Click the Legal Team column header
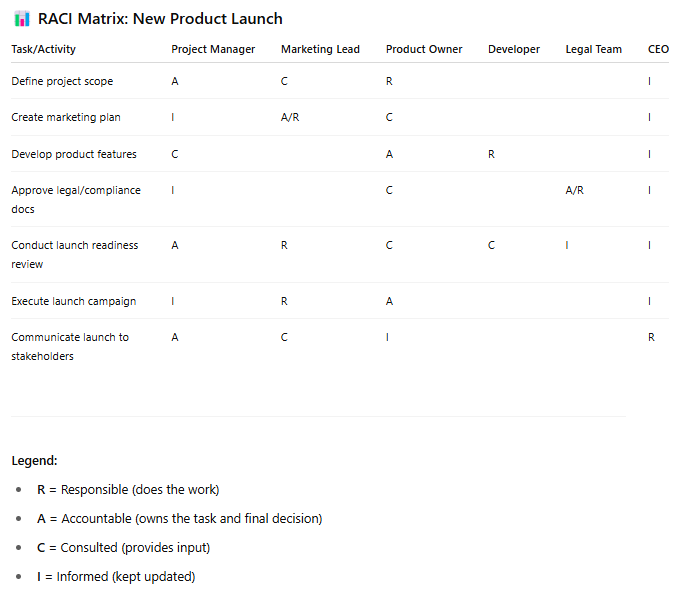 (x=593, y=49)
